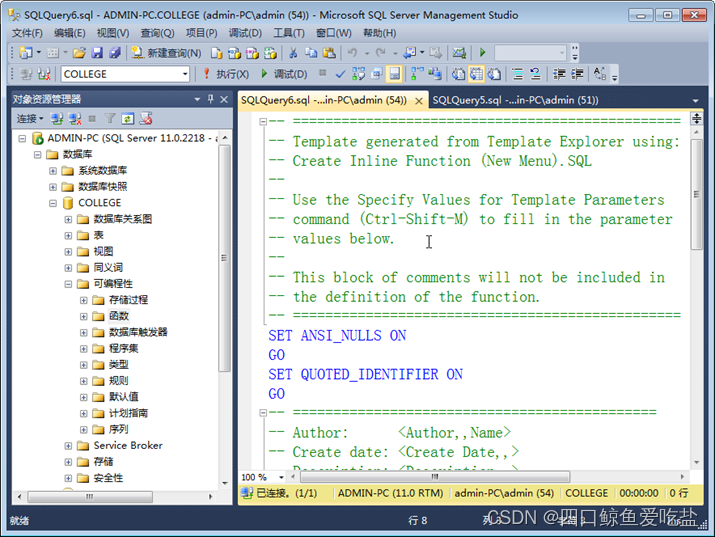Select Results to Grid icon
The width and height of the screenshot is (715, 537).
[x=476, y=74]
